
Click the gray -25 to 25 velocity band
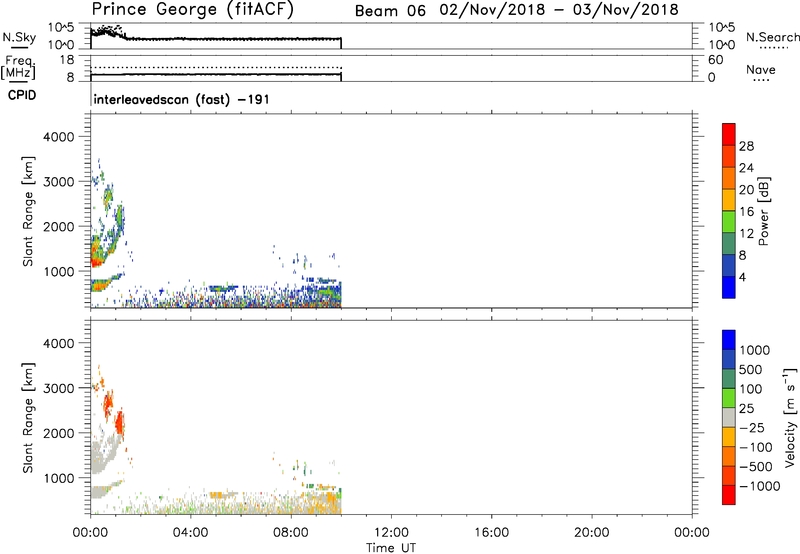(729, 418)
